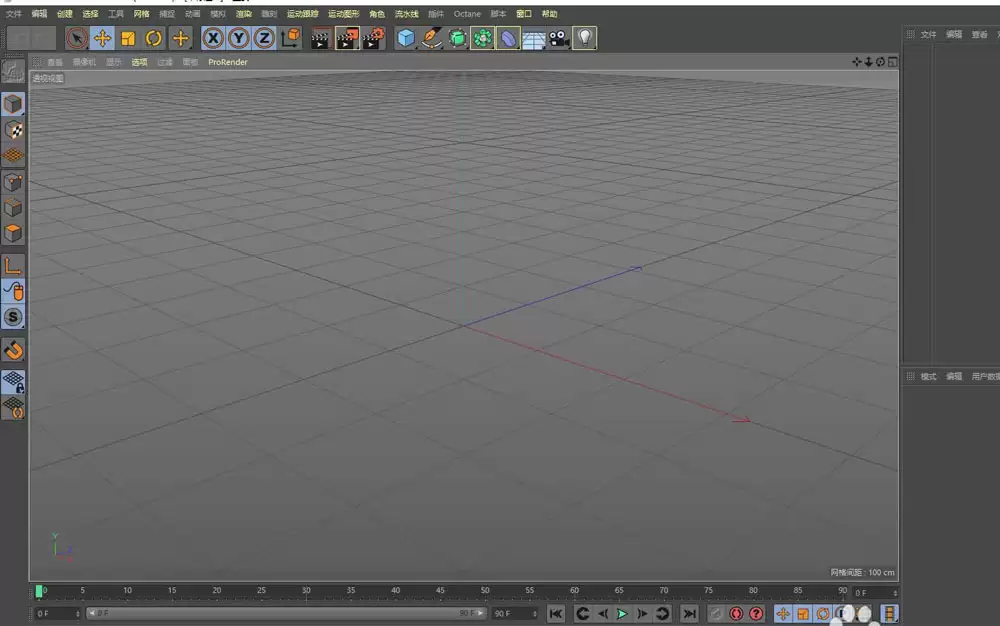Click the Render to Picture Viewer icon
1000x626 pixels.
(x=348, y=38)
